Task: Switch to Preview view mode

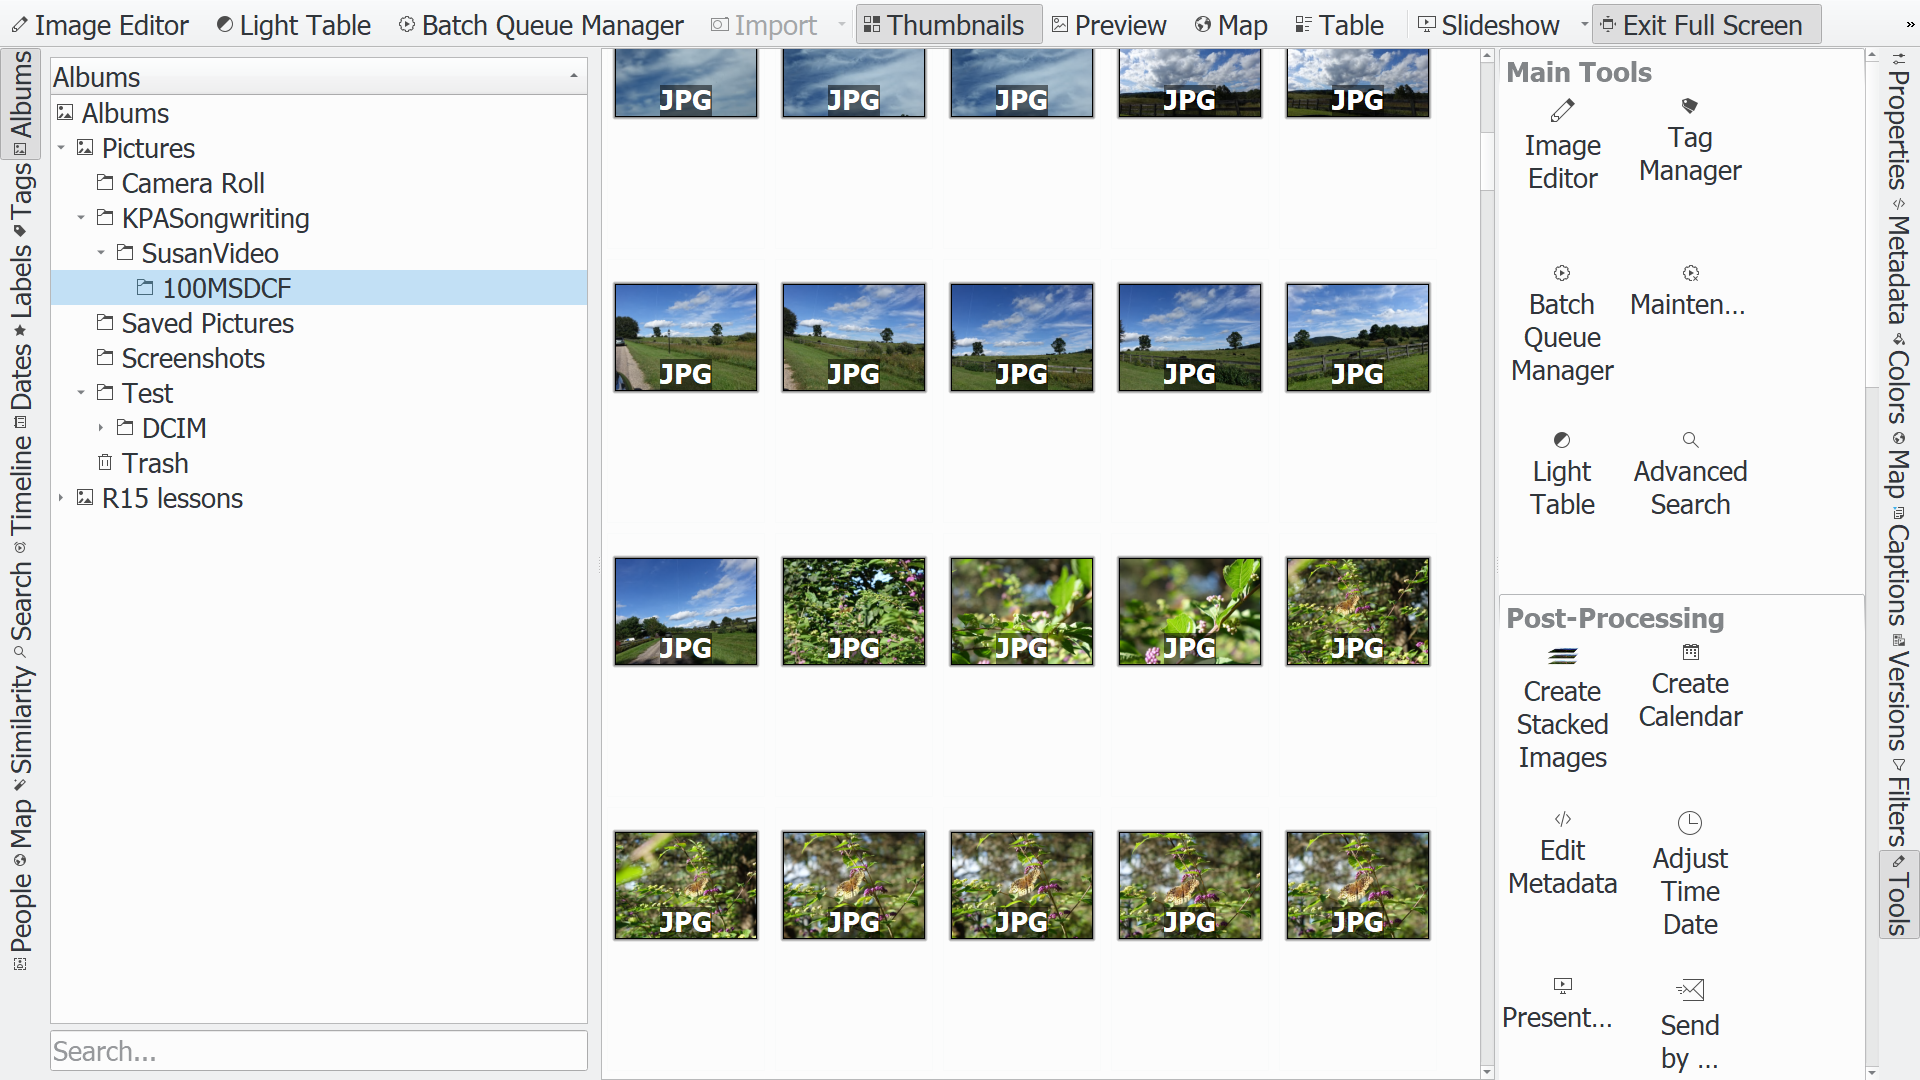Action: coord(1109,25)
